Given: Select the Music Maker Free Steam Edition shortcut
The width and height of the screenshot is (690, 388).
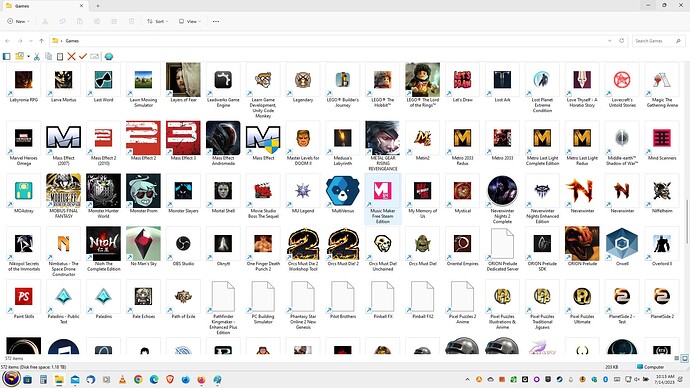Looking at the screenshot, I should coord(382,199).
